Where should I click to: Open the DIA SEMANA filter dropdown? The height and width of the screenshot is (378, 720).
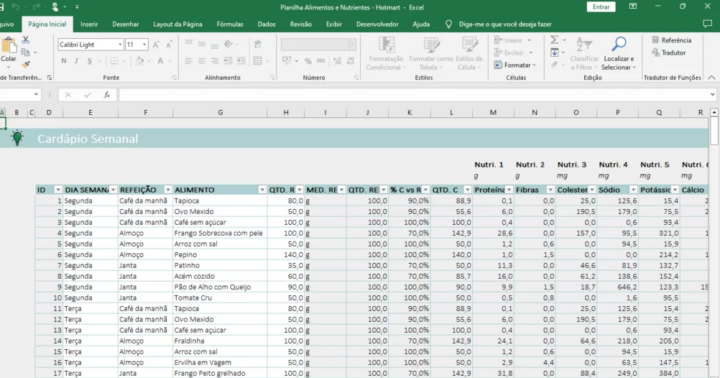[x=112, y=190]
